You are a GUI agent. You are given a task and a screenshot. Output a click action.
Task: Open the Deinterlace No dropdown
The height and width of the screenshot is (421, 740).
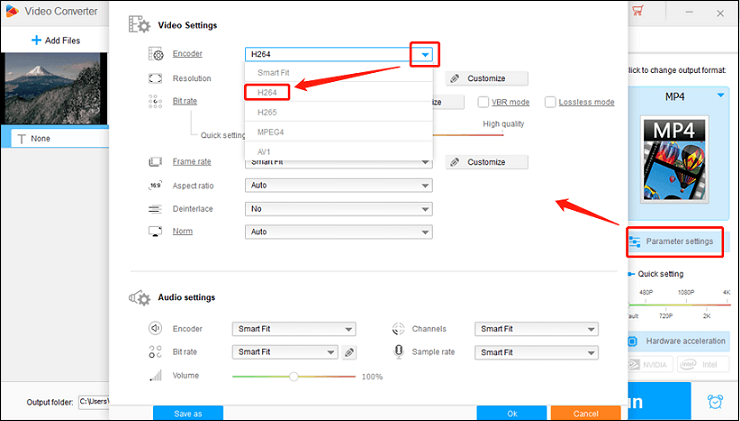click(x=339, y=209)
